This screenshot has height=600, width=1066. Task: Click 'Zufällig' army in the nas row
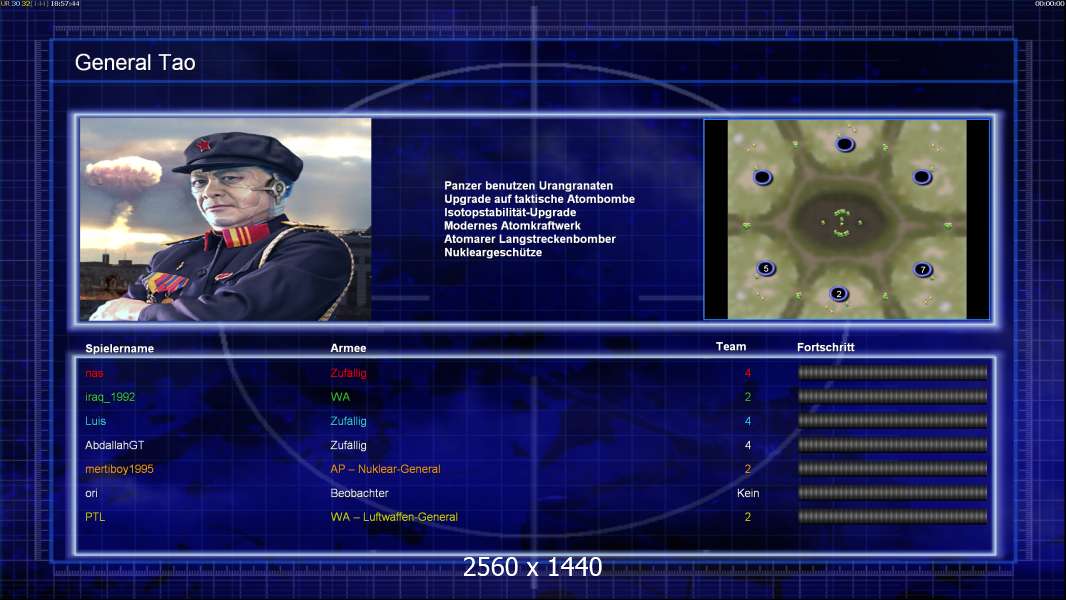(348, 373)
